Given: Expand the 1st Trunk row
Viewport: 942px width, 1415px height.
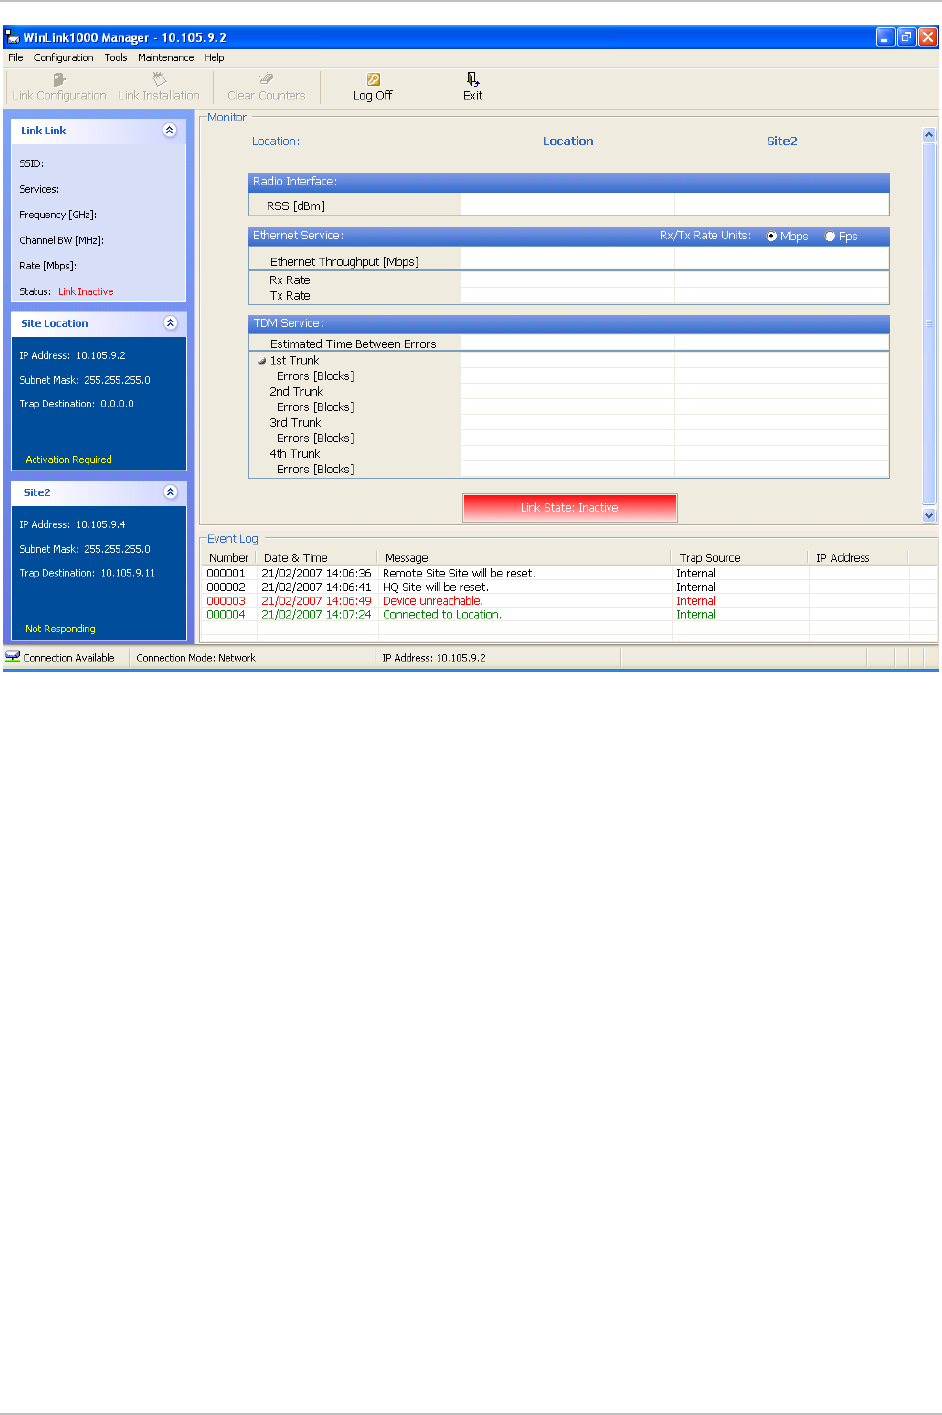Looking at the screenshot, I should coord(262,361).
